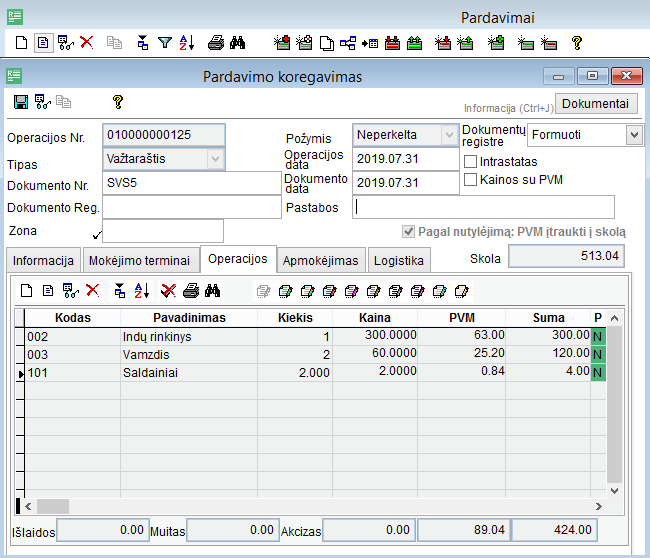Click the A-Z sort icon in operations toolbar
Screen dimensions: 650x558
[x=141, y=291]
